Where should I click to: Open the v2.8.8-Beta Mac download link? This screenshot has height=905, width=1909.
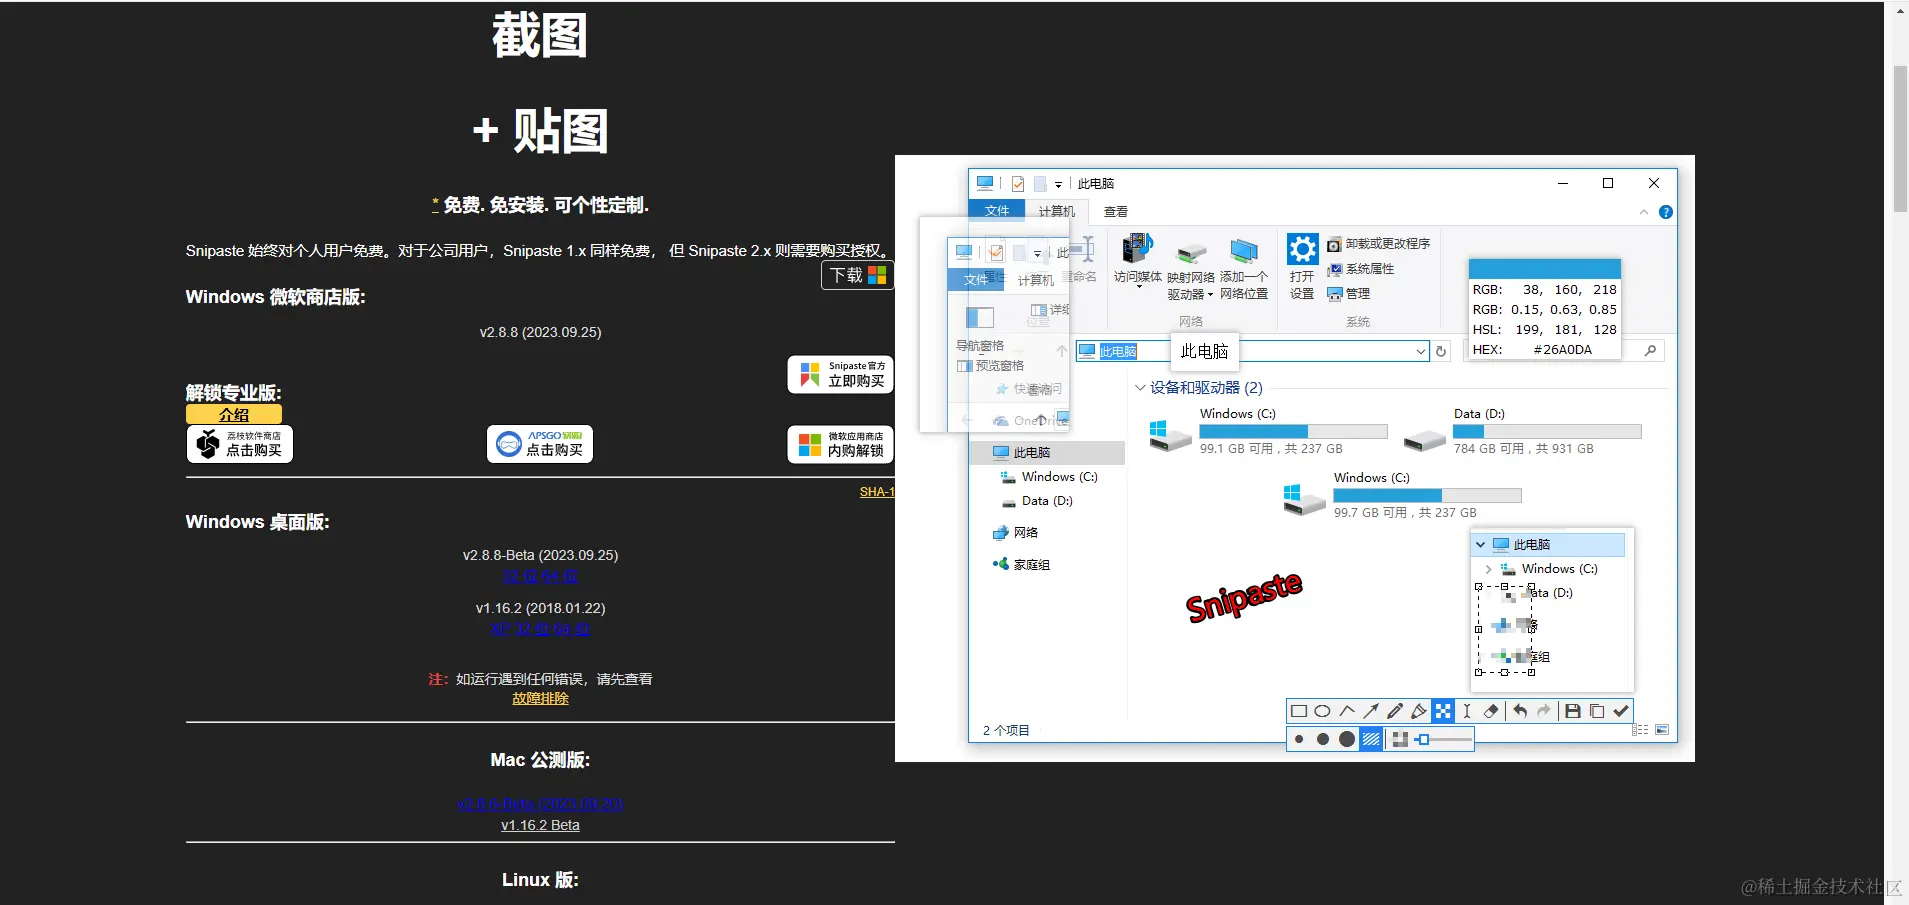(x=540, y=804)
